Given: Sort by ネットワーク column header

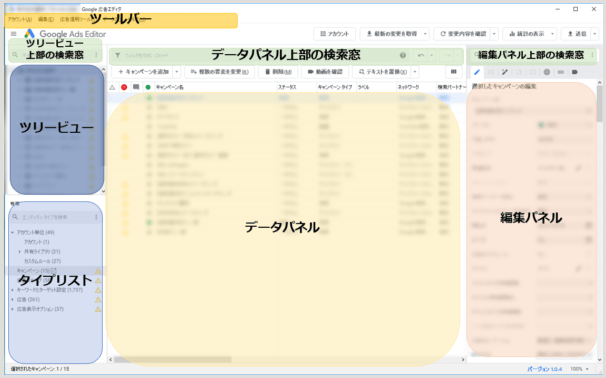Looking at the screenshot, I should 409,87.
